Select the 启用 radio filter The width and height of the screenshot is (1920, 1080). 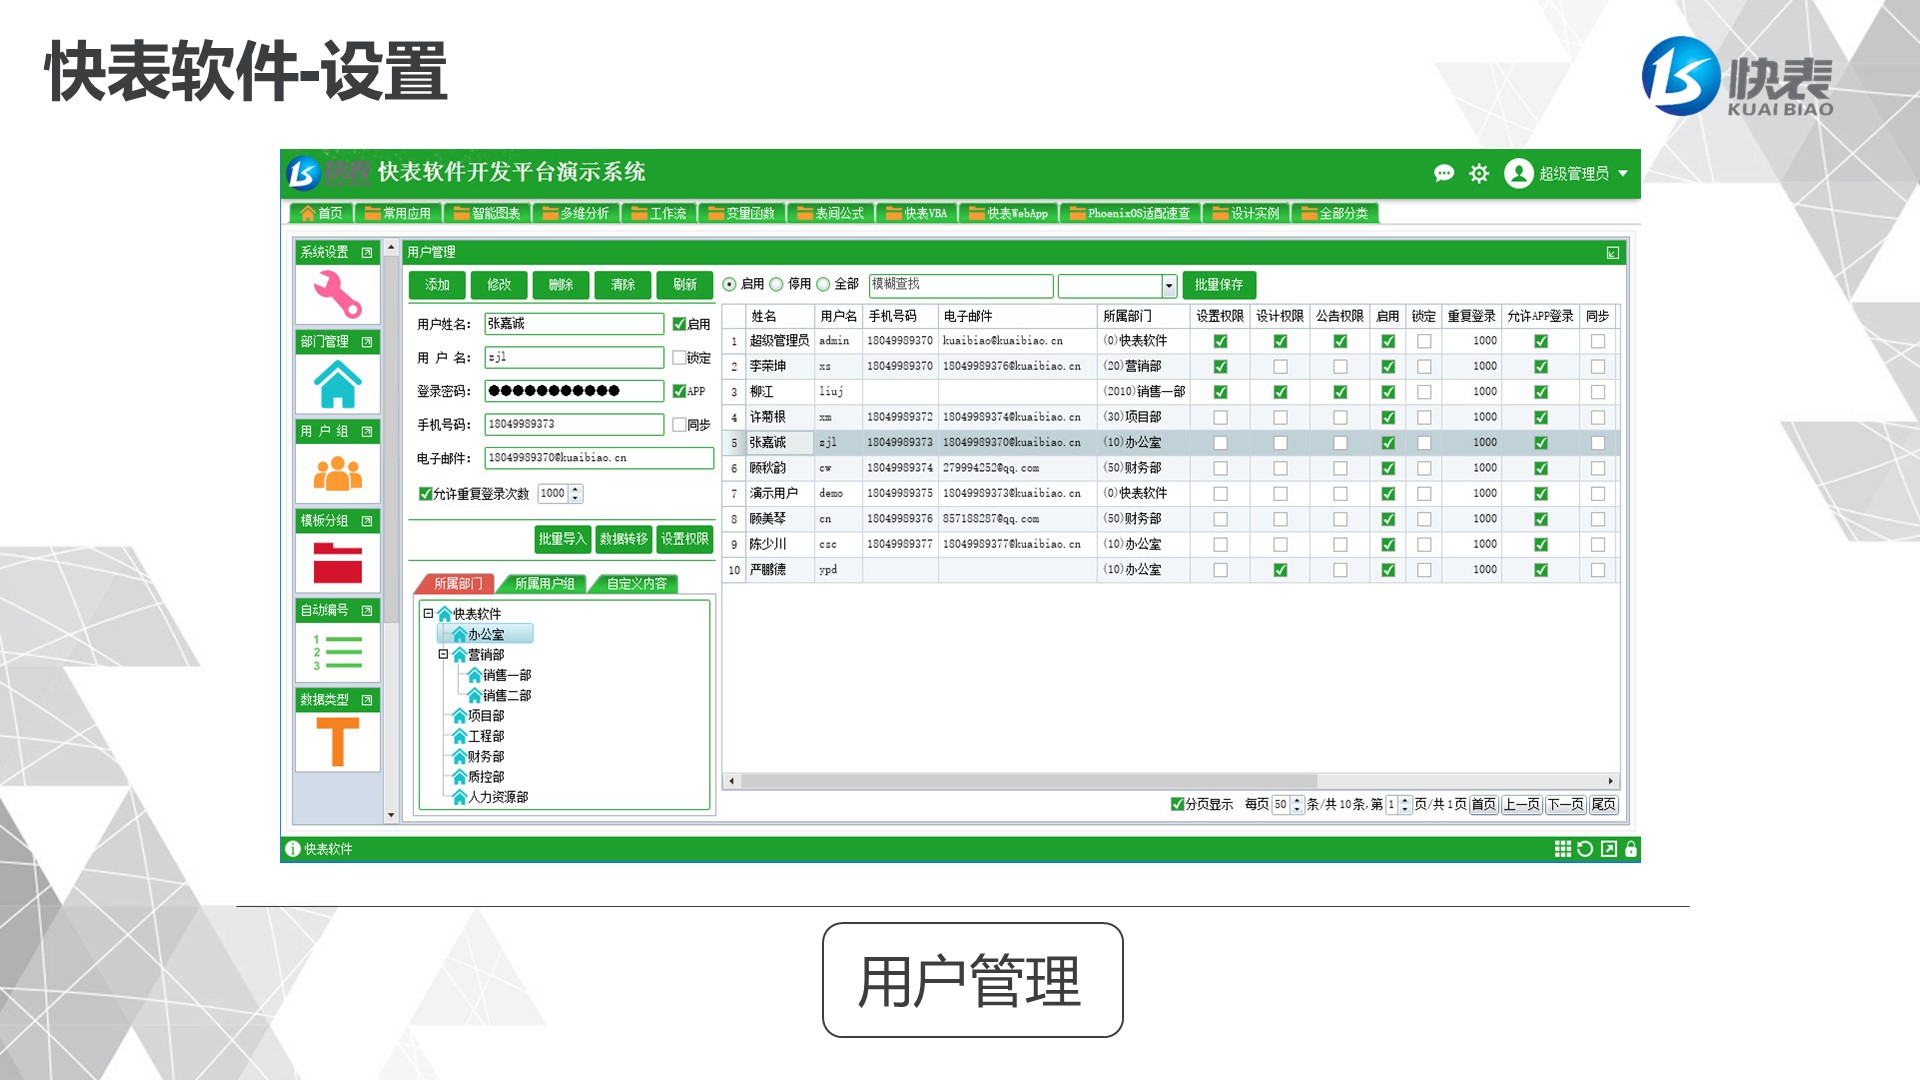tap(729, 285)
